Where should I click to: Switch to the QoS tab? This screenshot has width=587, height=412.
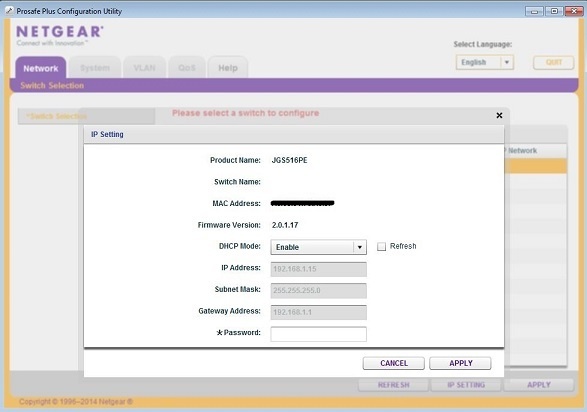pyautogui.click(x=187, y=68)
